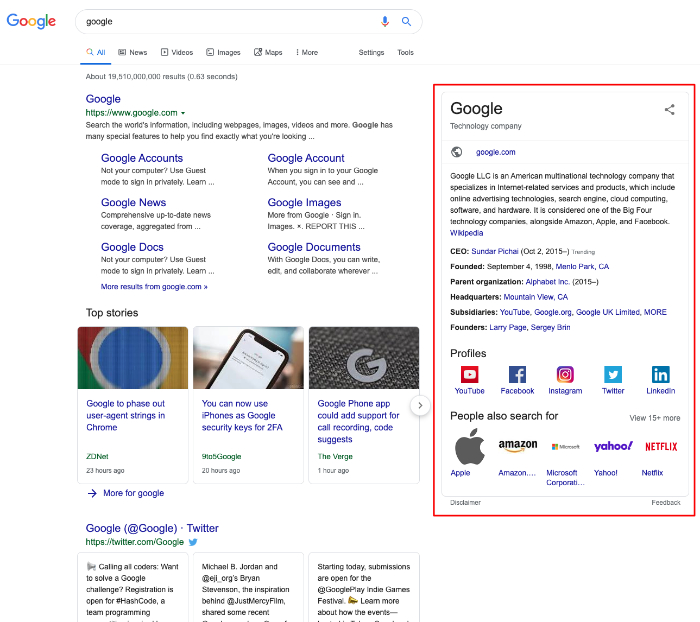Viewport: 700px width, 622px height.
Task: Open the Mountain View, CA headquarters link
Action: pyautogui.click(x=536, y=297)
